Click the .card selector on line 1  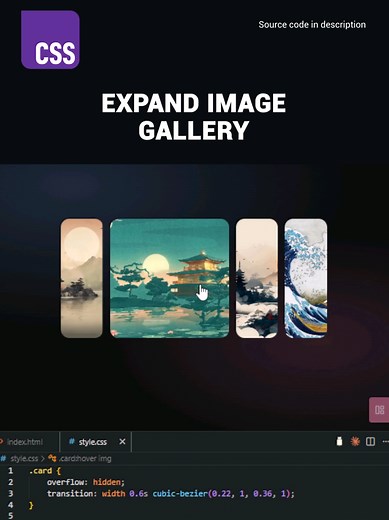tap(40, 471)
